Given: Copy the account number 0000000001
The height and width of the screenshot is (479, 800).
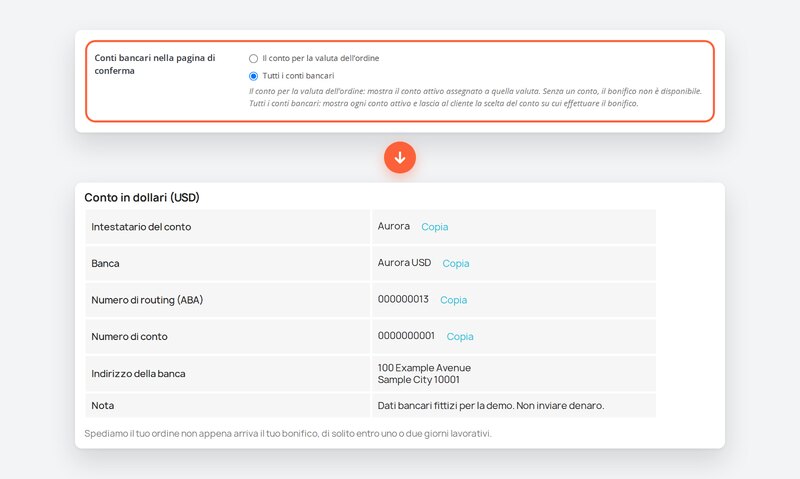Looking at the screenshot, I should point(460,337).
